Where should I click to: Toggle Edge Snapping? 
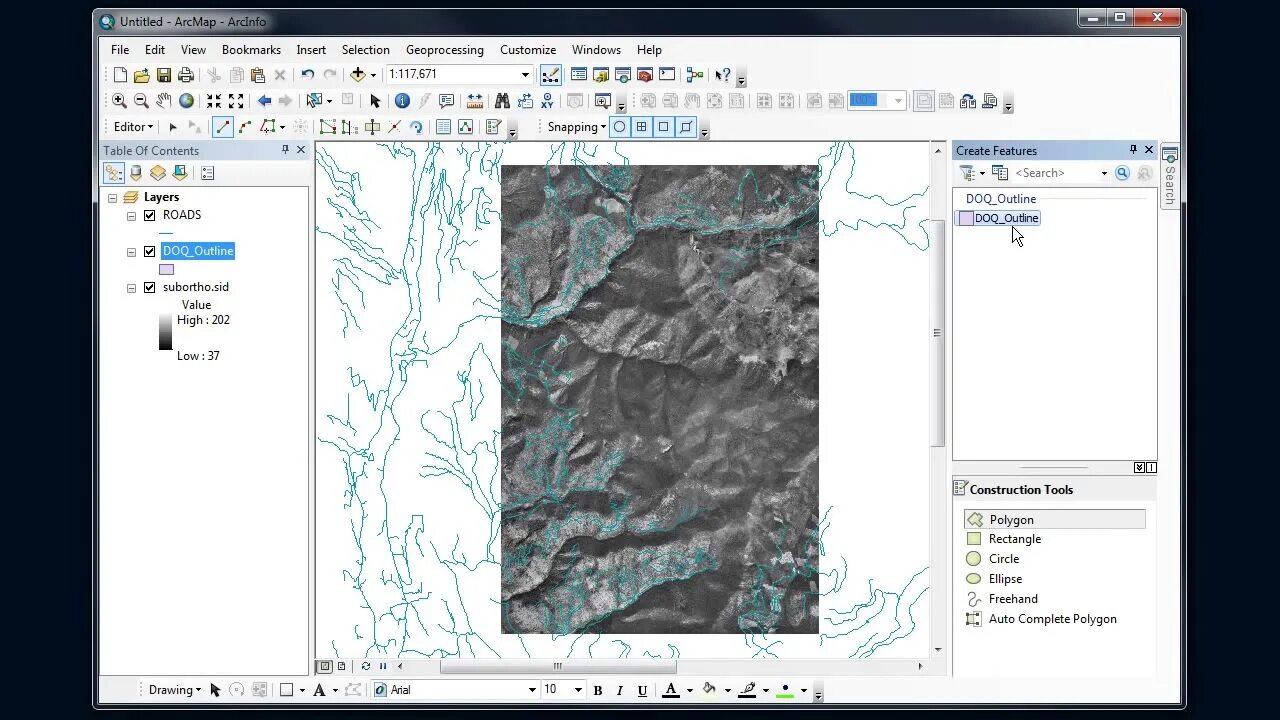(x=686, y=127)
